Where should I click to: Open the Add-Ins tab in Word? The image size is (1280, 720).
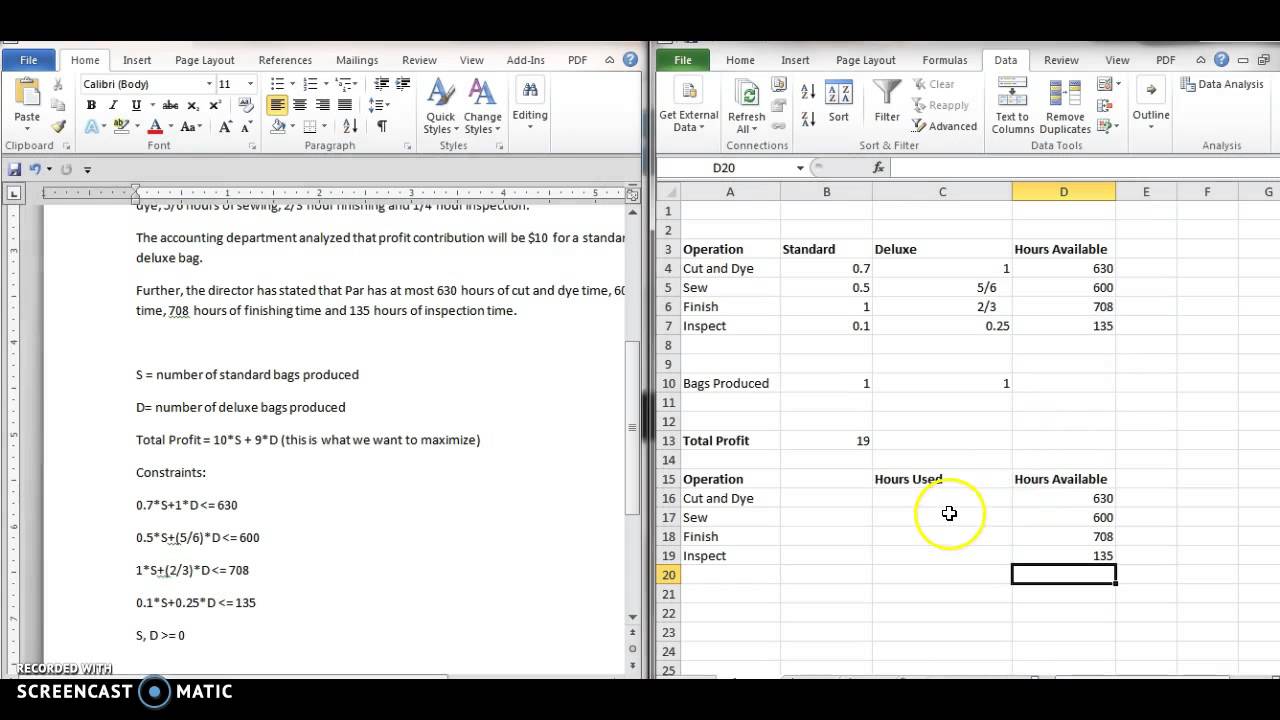click(x=525, y=60)
